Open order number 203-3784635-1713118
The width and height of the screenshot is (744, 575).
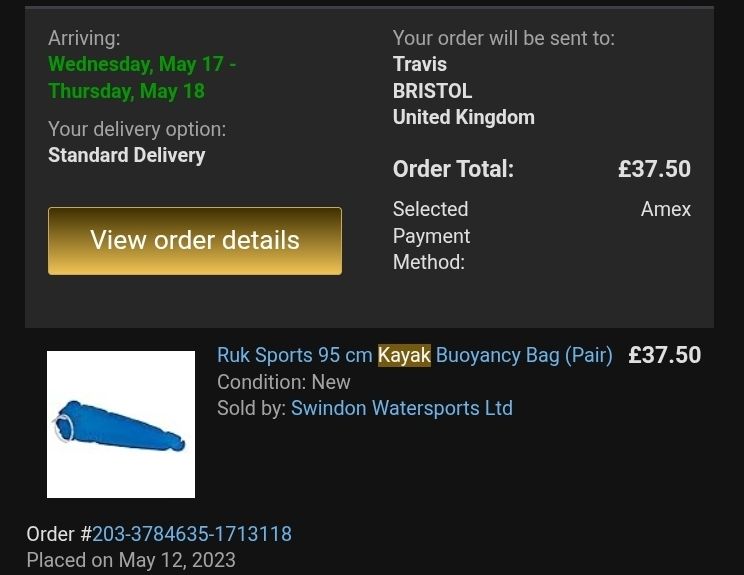pyautogui.click(x=192, y=534)
